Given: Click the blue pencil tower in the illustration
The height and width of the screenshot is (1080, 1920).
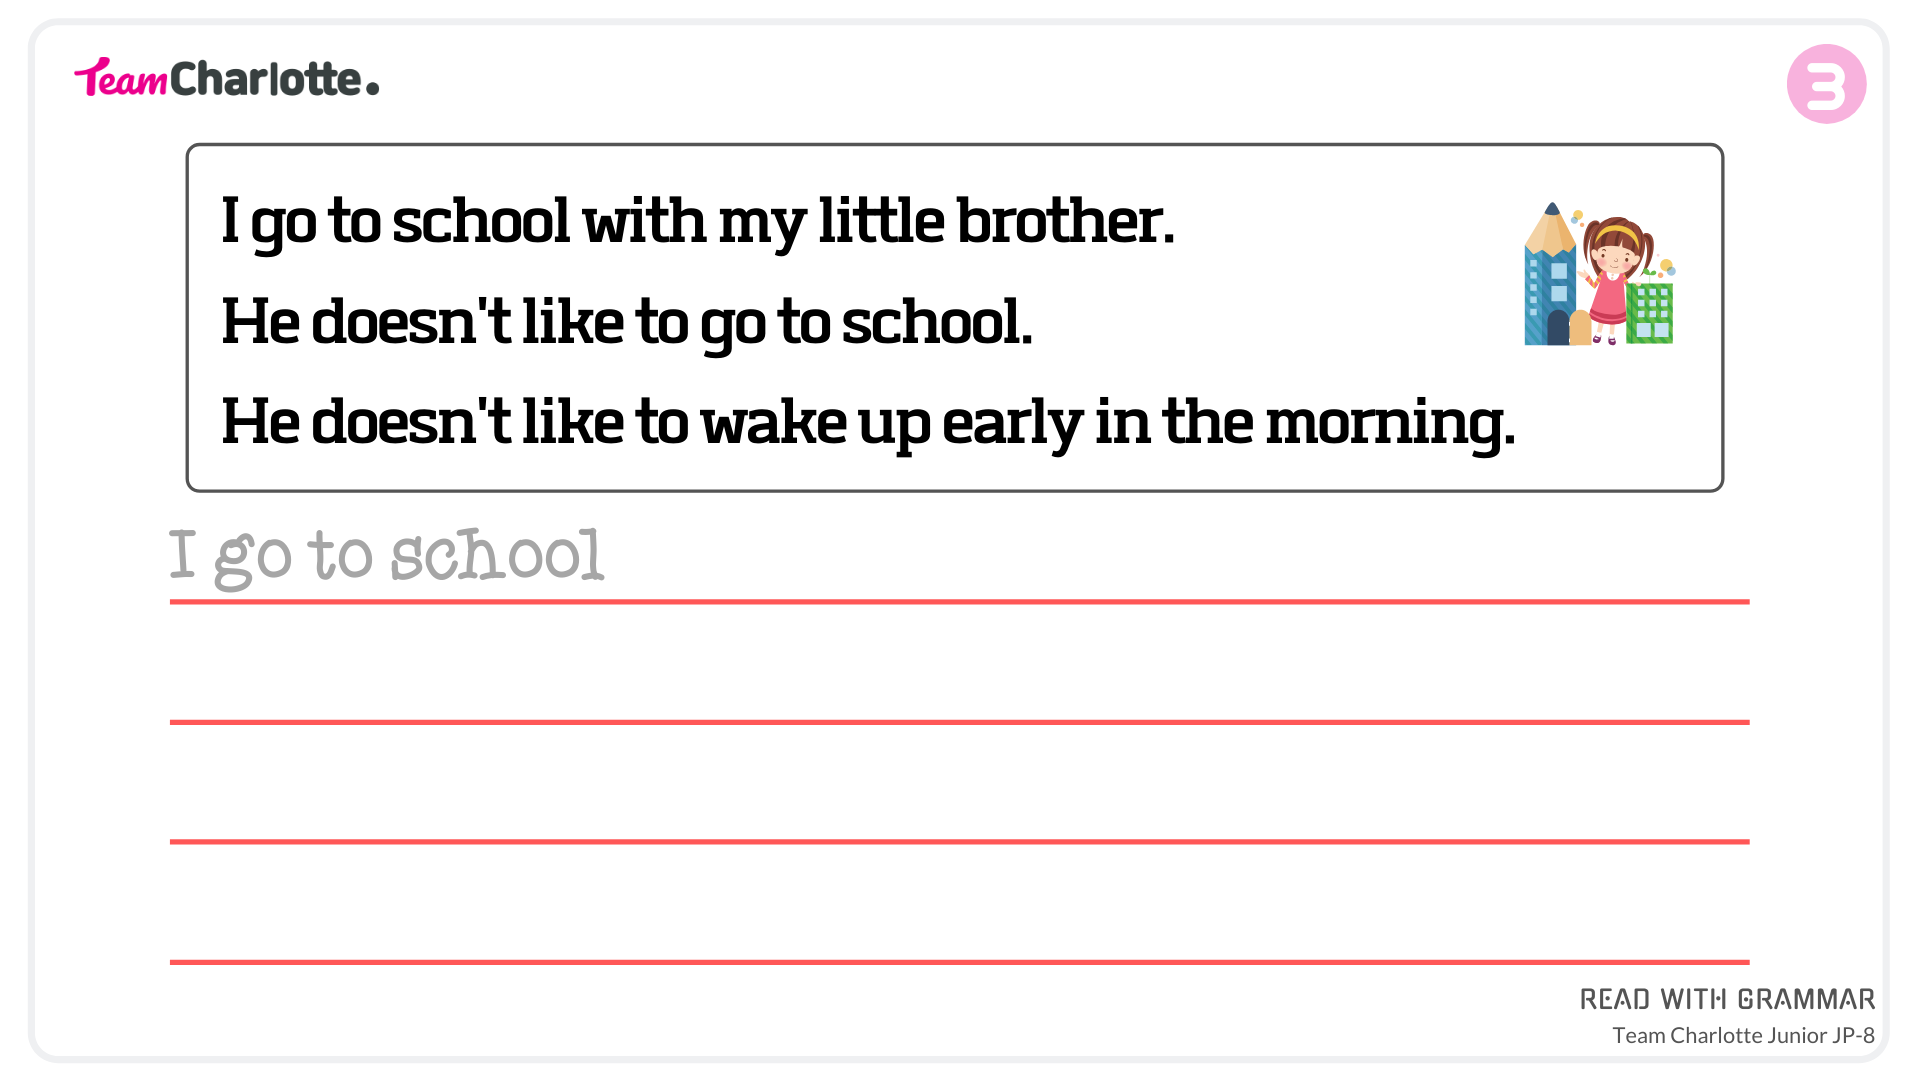Looking at the screenshot, I should point(1548,275).
